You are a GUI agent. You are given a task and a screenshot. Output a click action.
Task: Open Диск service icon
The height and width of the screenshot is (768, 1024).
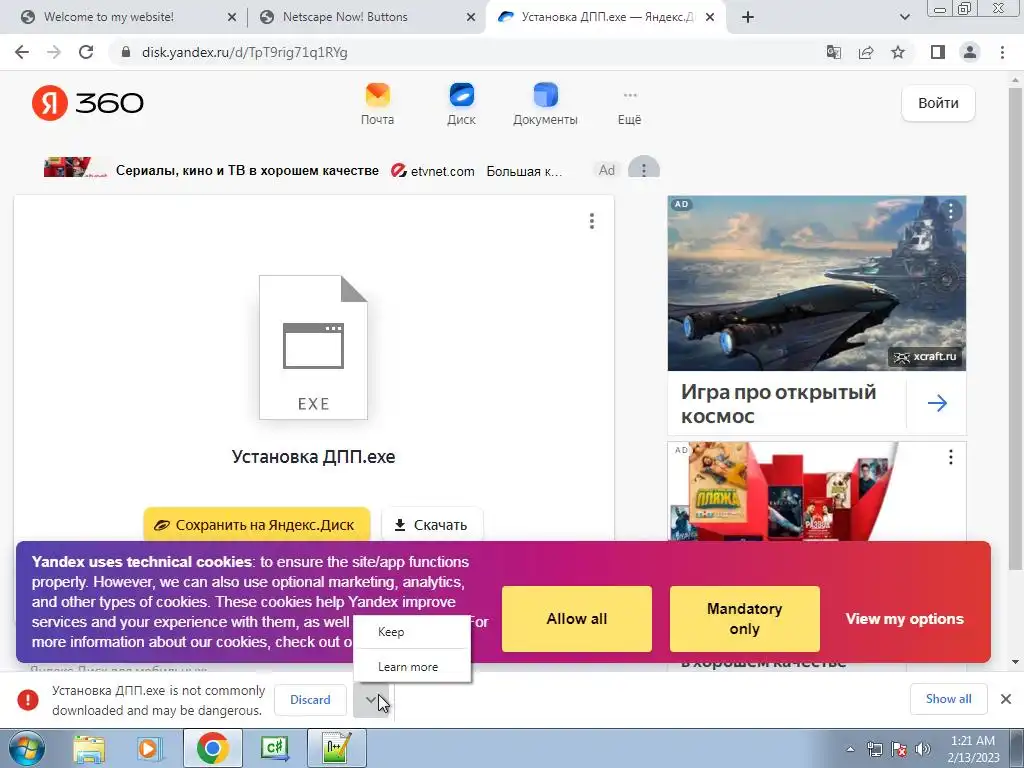(x=462, y=104)
